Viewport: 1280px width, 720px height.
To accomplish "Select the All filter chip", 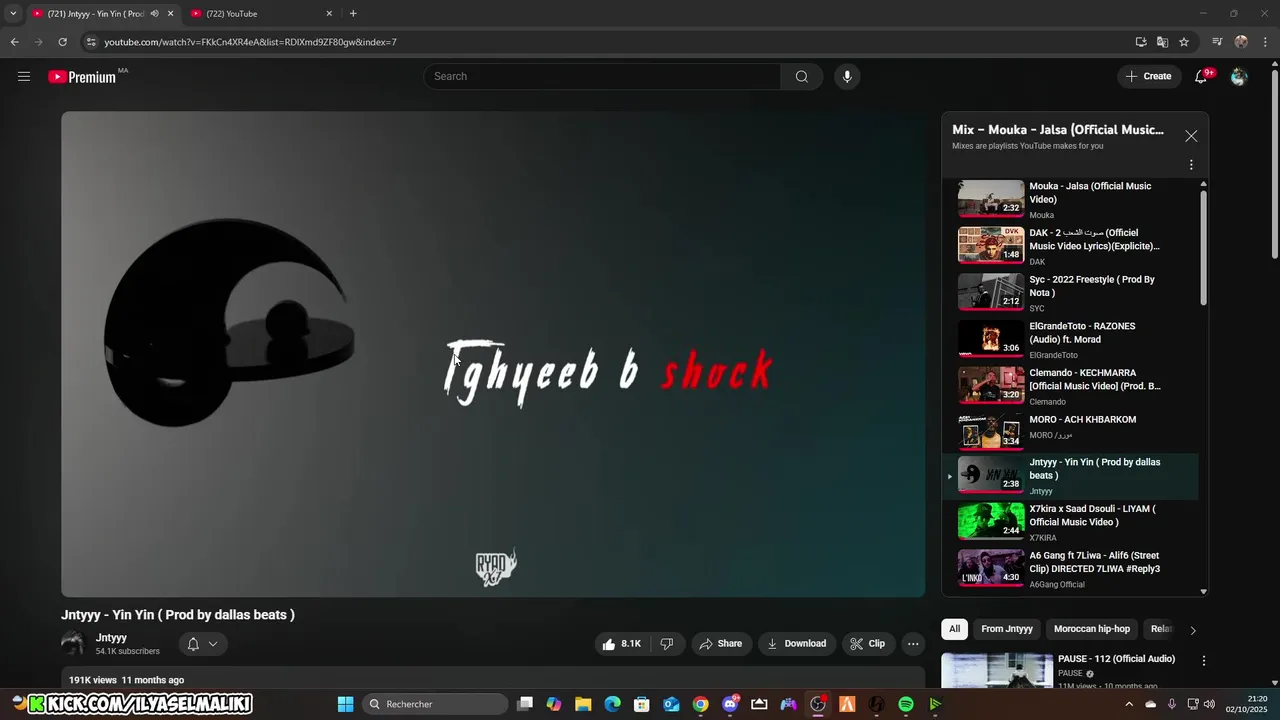I will [954, 629].
